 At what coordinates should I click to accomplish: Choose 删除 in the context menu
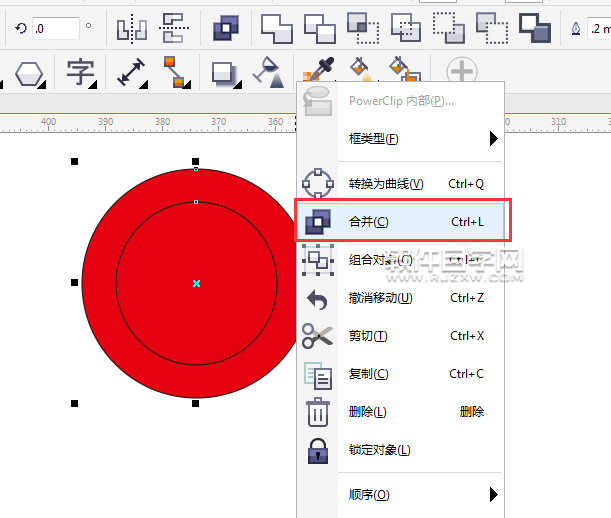tap(401, 412)
